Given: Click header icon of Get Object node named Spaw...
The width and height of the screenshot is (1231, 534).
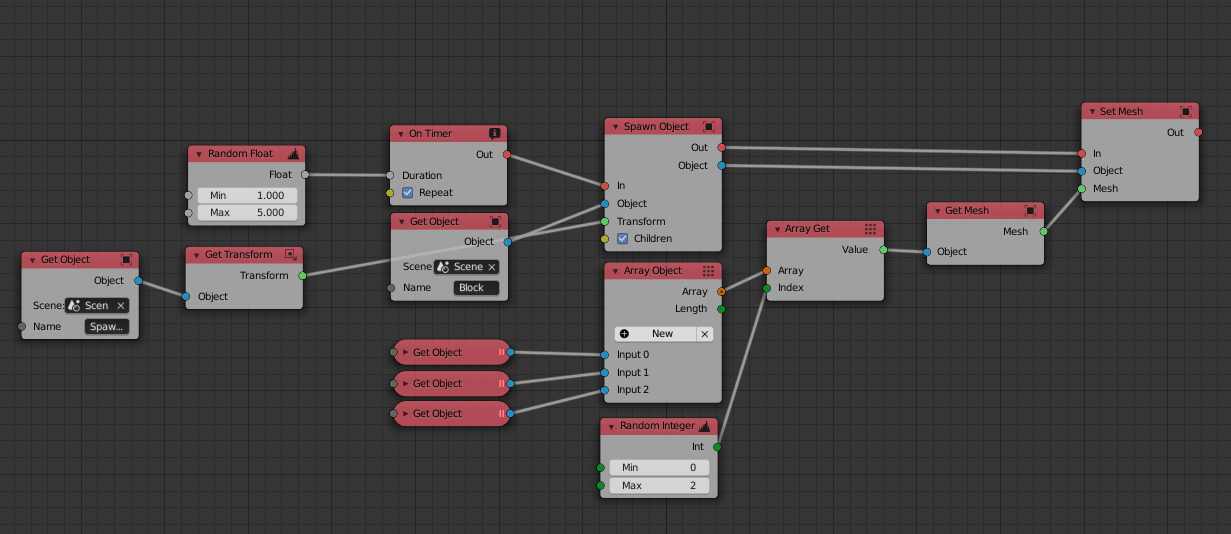Looking at the screenshot, I should pos(126,260).
